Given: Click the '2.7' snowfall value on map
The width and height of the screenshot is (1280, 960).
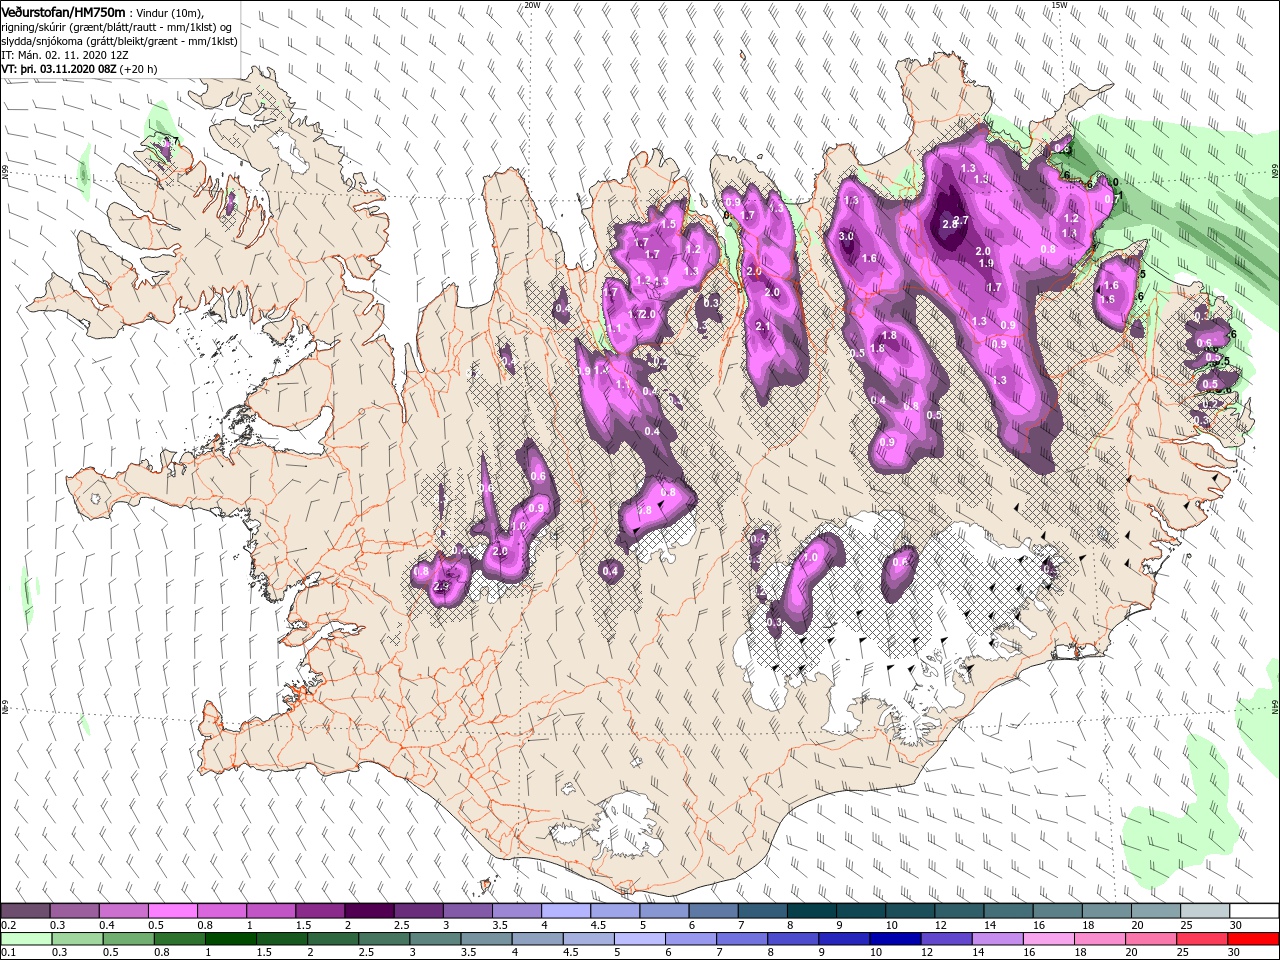Looking at the screenshot, I should click(962, 220).
